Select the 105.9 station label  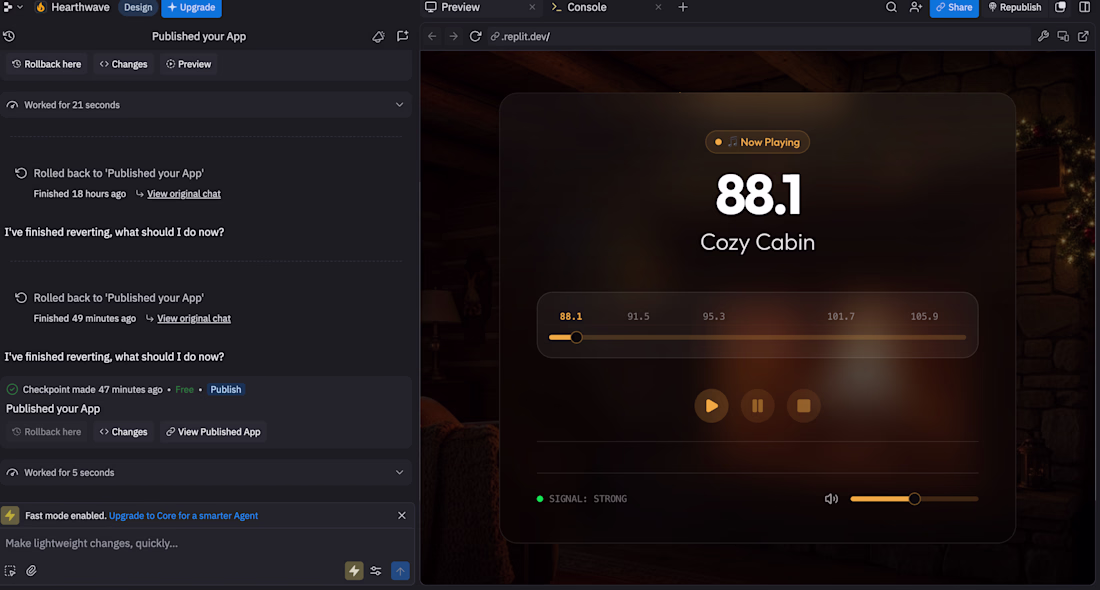coord(925,316)
